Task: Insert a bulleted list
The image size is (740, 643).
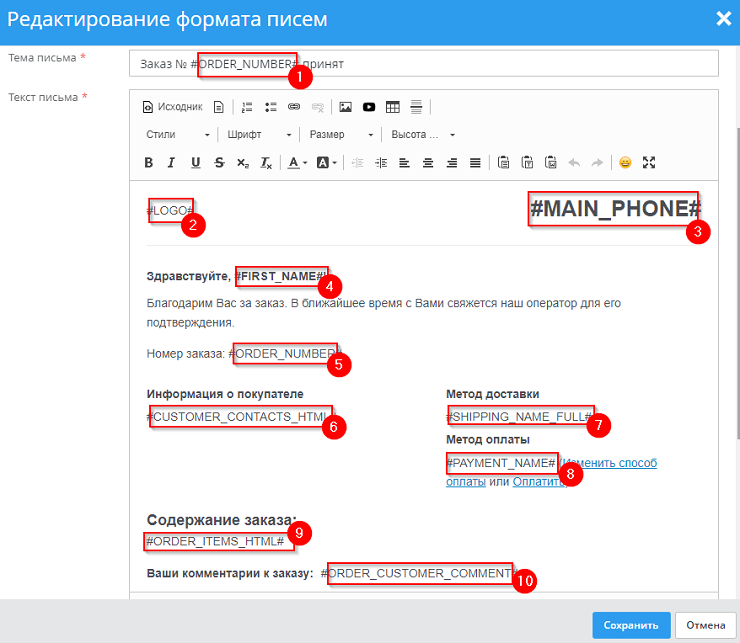Action: (x=270, y=106)
